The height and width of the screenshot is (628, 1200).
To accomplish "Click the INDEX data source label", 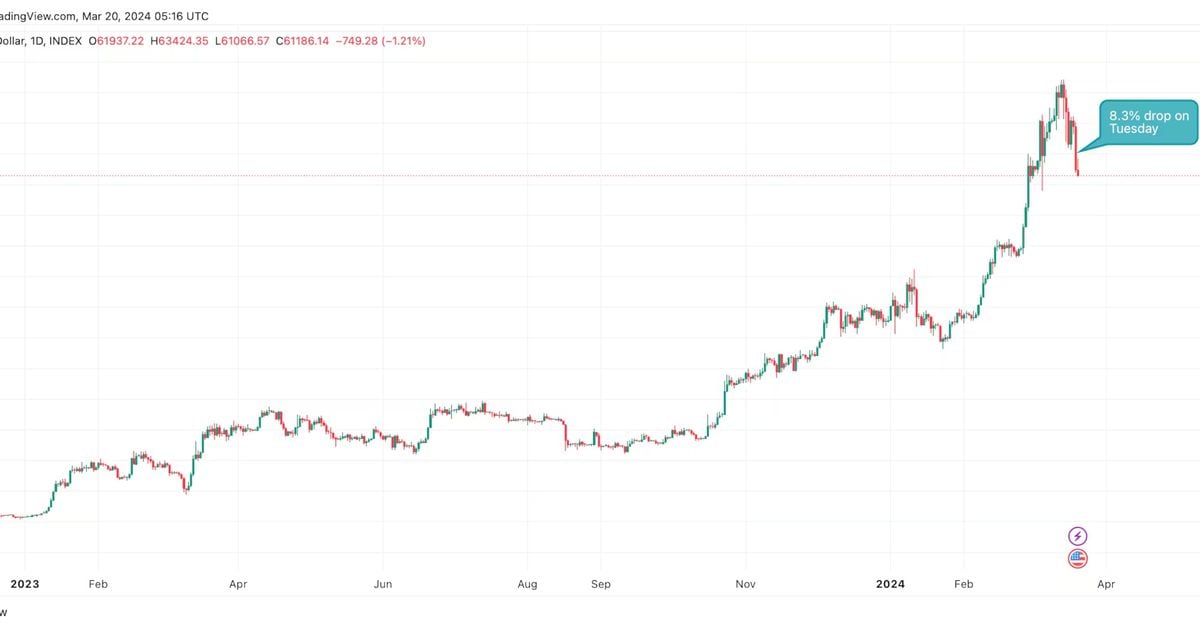I will click(64, 40).
